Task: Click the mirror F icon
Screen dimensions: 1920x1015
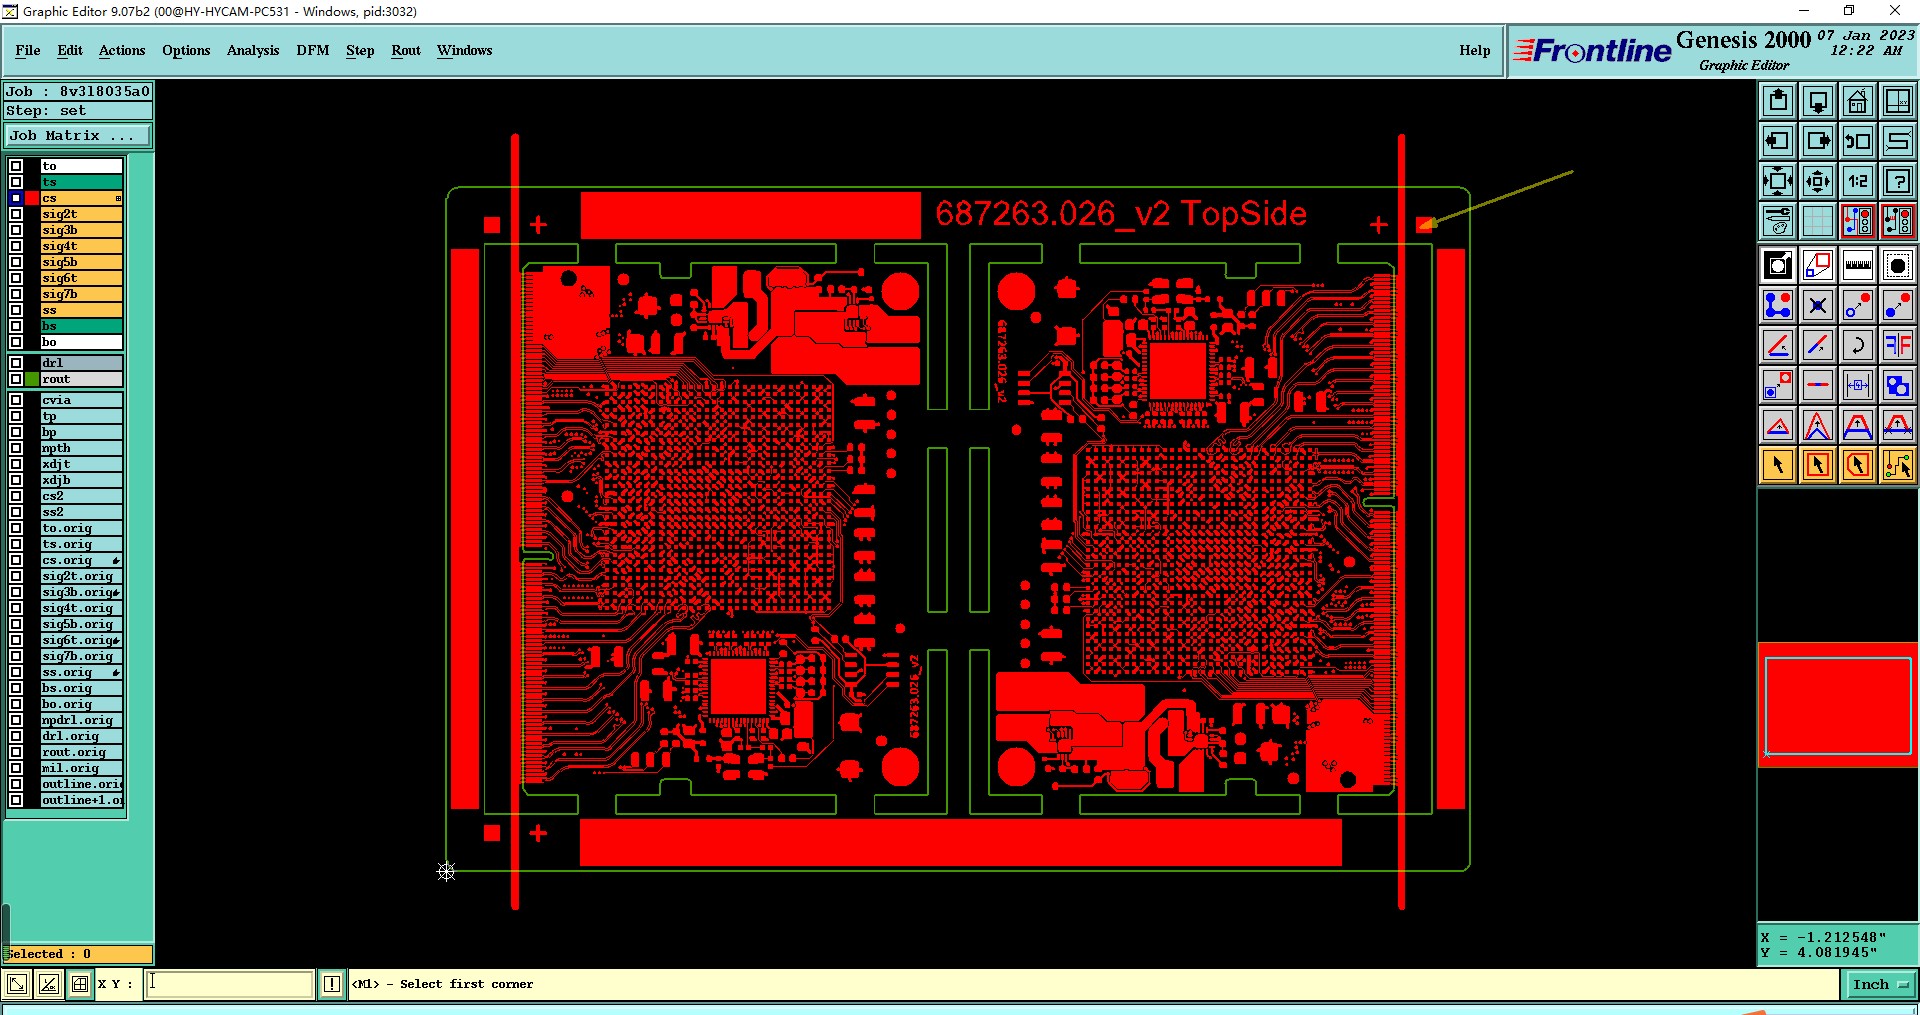Action: click(x=1898, y=345)
